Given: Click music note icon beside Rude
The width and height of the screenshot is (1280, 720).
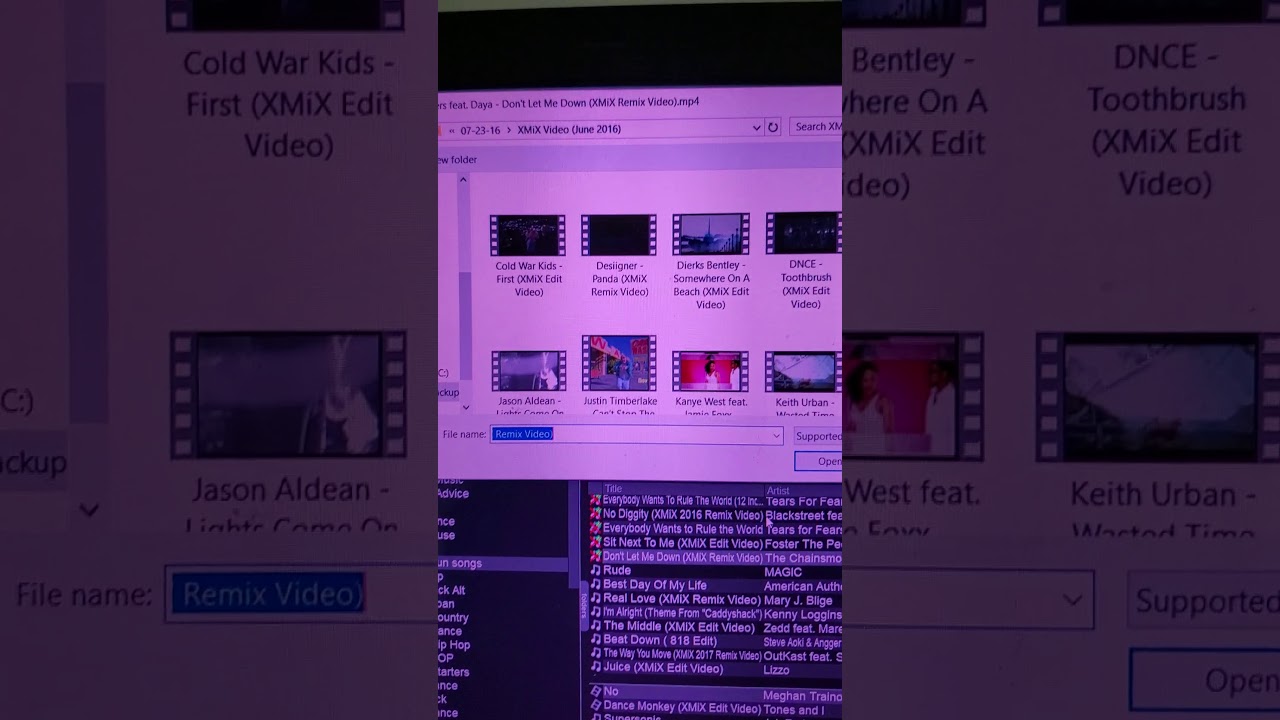Looking at the screenshot, I should click(595, 571).
